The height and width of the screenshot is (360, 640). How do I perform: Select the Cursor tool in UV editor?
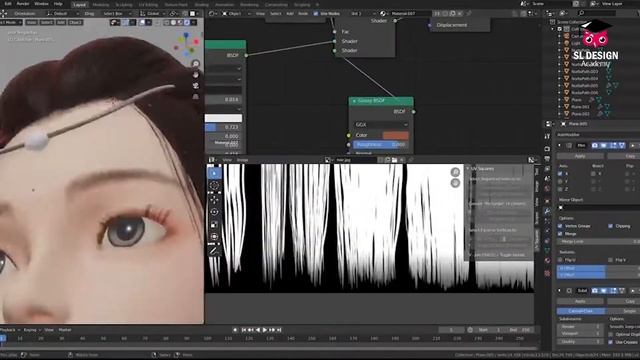click(x=214, y=186)
